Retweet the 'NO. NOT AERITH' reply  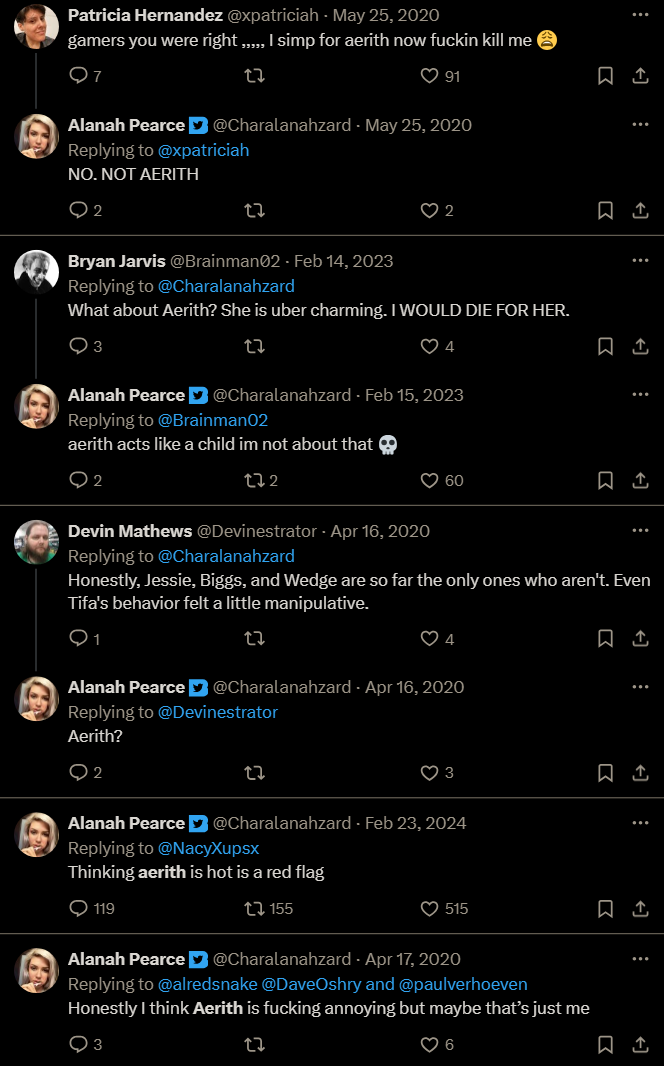coord(254,210)
